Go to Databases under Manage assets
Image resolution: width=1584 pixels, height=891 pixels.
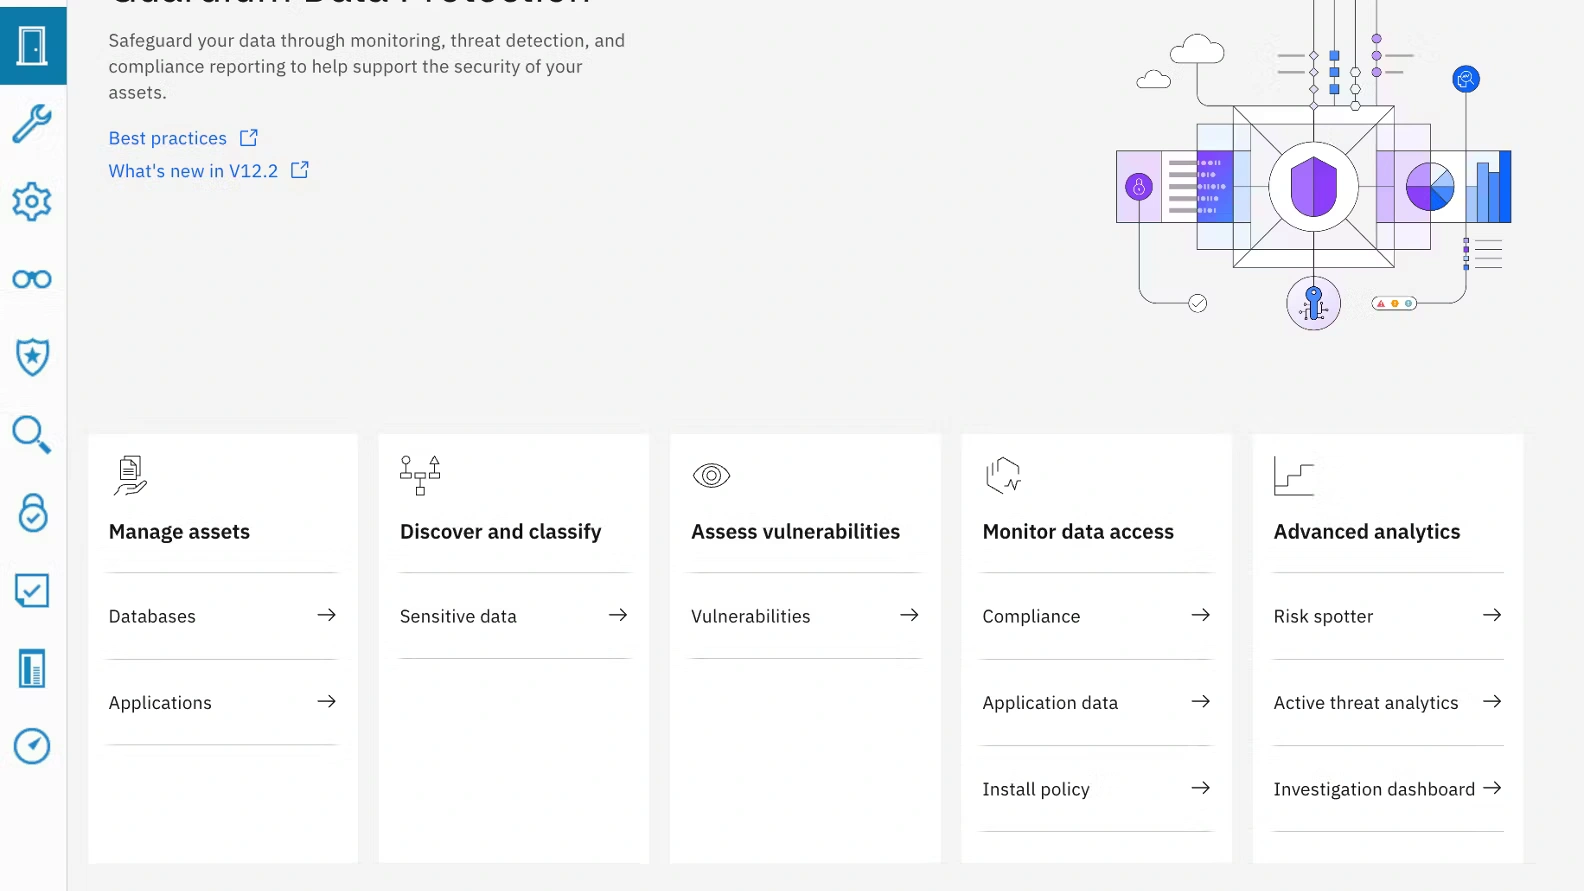[x=222, y=616]
